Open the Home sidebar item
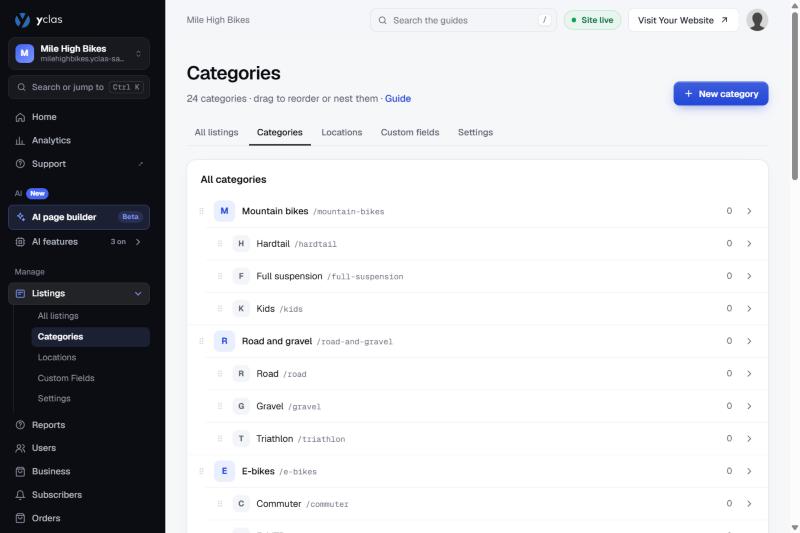 (79, 117)
